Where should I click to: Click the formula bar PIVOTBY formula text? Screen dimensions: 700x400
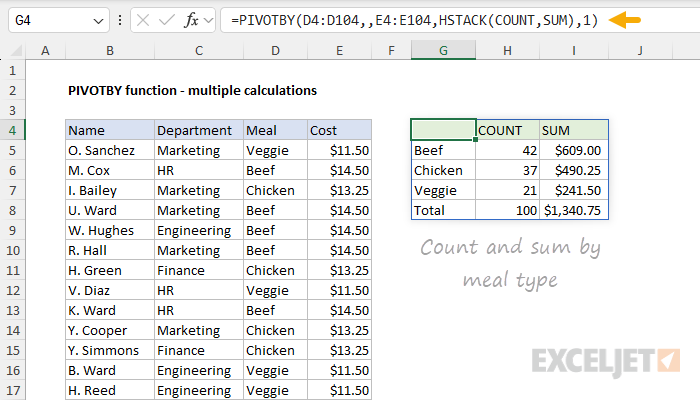pyautogui.click(x=414, y=21)
